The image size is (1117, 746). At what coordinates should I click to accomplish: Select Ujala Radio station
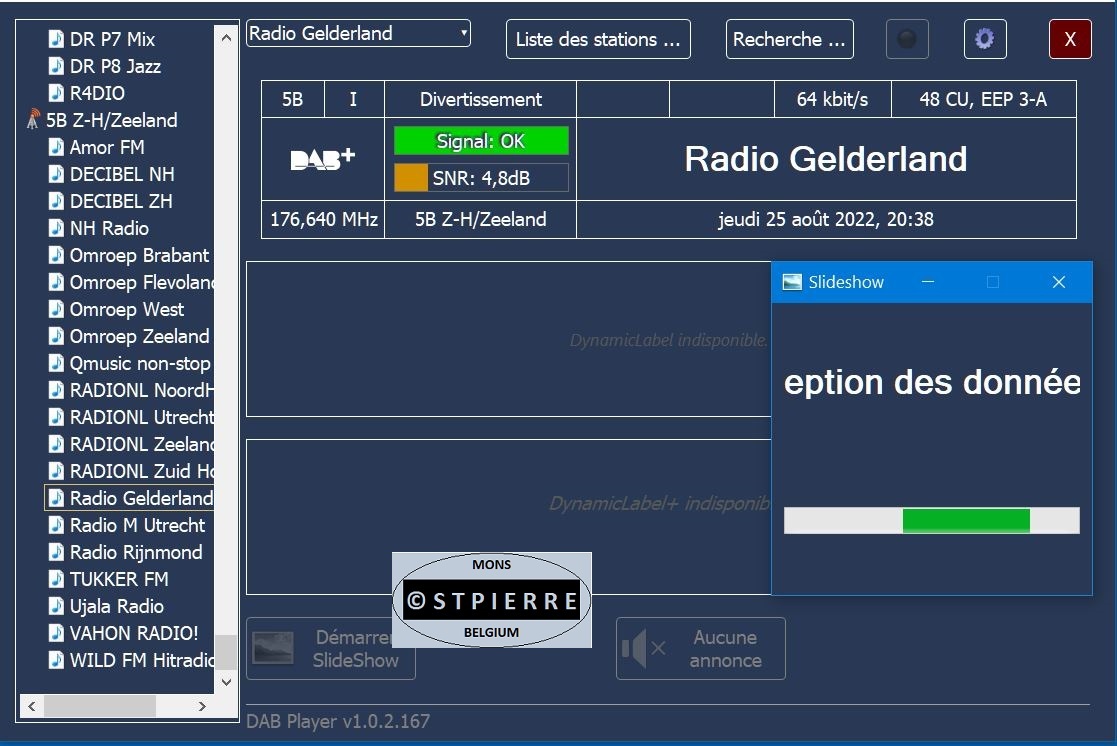[117, 606]
